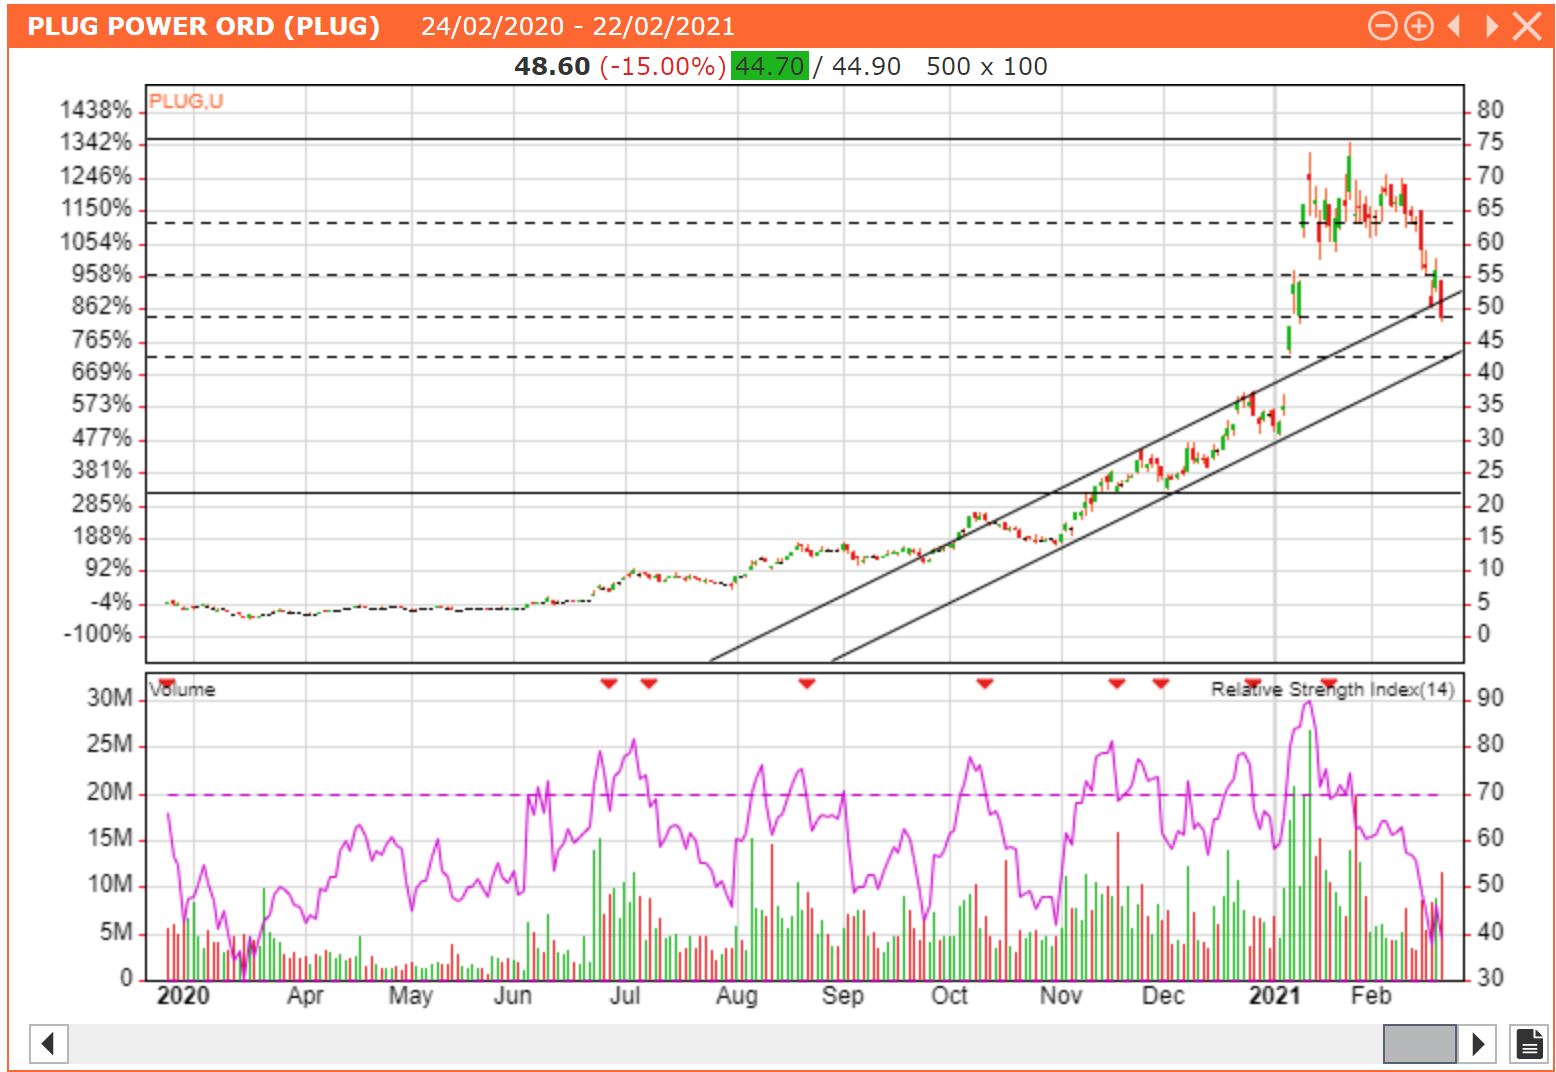Click the red event marker in late December
Viewport: 1556px width, 1072px height.
[1252, 683]
